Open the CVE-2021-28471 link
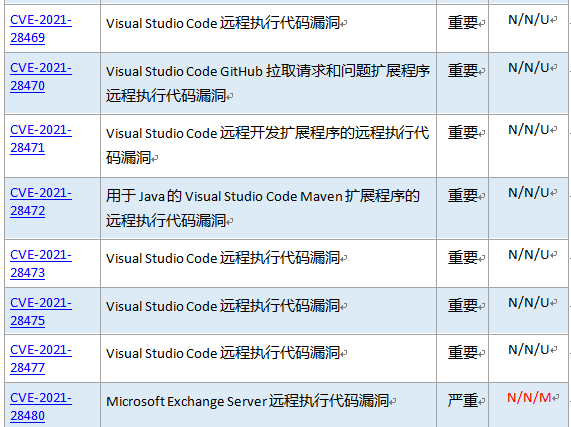The height and width of the screenshot is (427, 571). pos(41,139)
